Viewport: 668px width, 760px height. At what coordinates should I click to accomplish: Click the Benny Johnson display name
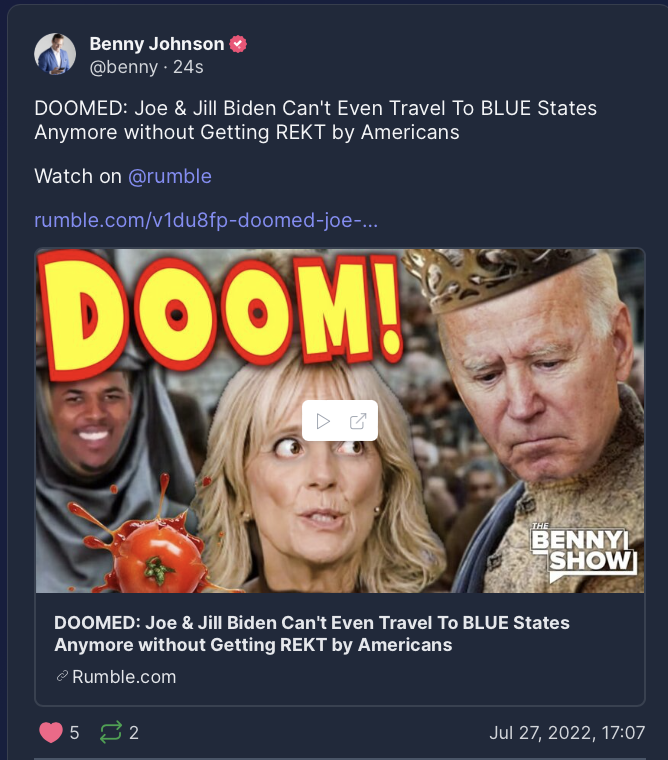157,44
